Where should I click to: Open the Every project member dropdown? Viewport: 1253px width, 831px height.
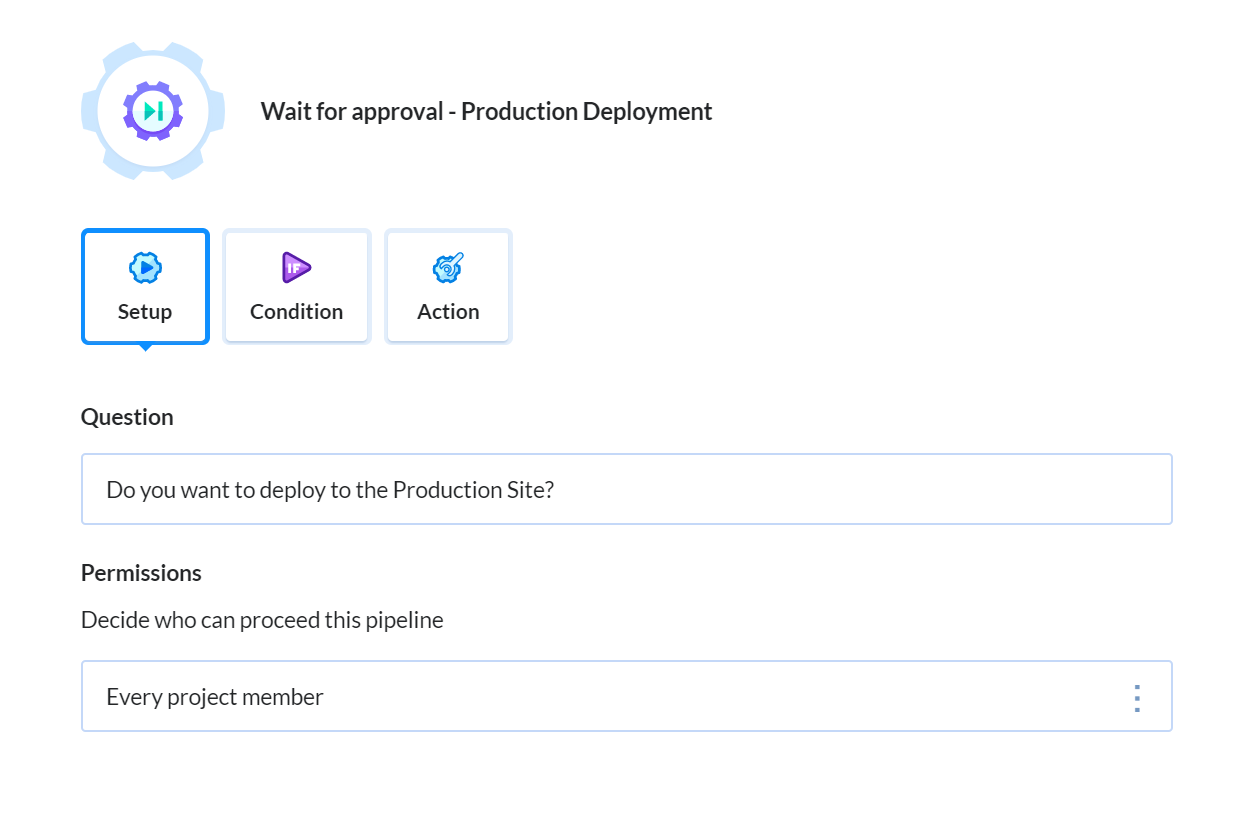click(x=626, y=696)
